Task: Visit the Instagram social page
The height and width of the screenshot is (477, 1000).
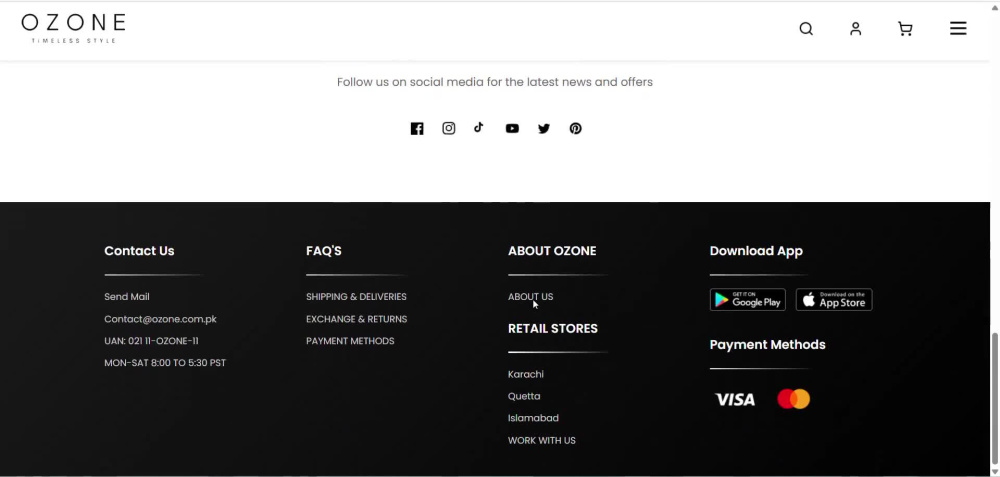Action: (x=449, y=128)
